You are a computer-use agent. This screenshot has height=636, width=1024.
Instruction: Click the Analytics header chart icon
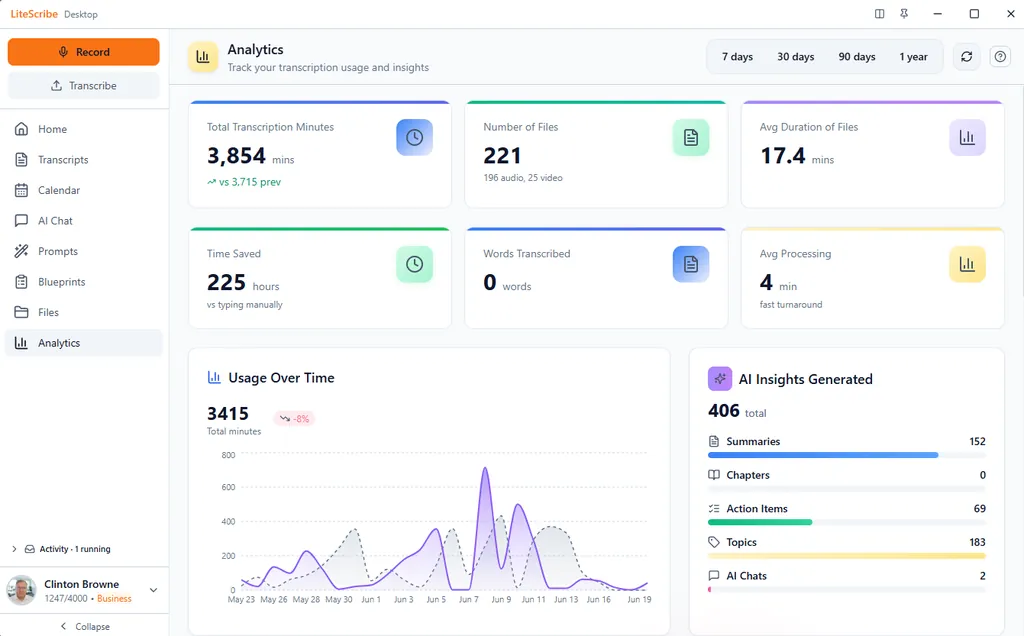tap(203, 57)
